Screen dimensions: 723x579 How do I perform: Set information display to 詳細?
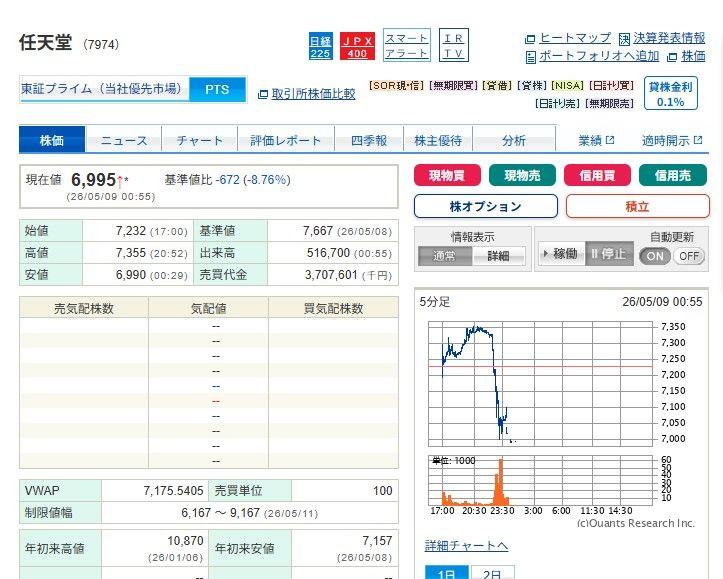click(498, 256)
